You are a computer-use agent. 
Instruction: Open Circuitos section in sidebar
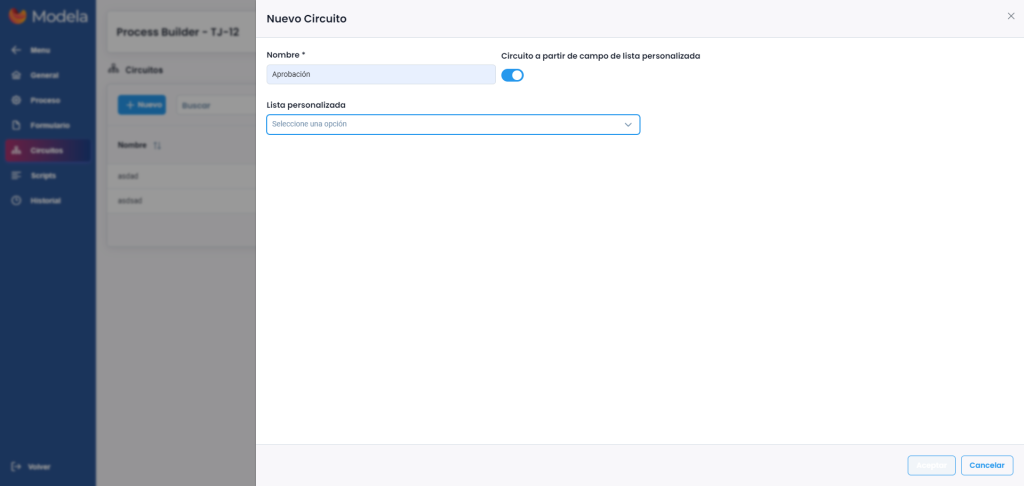point(46,150)
